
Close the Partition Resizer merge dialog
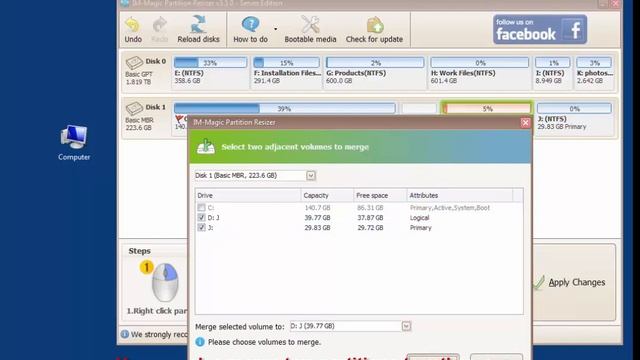coord(525,122)
